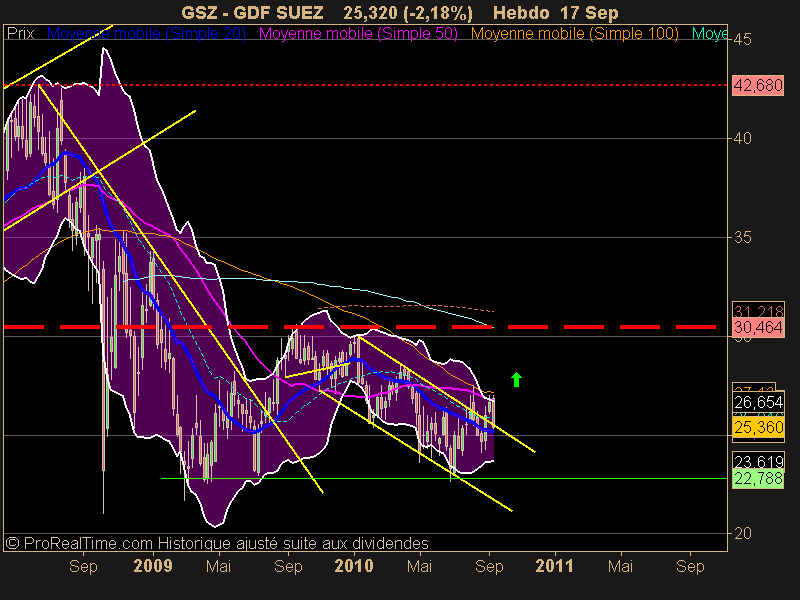
Task: Click the 20 price axis value
Action: click(743, 534)
